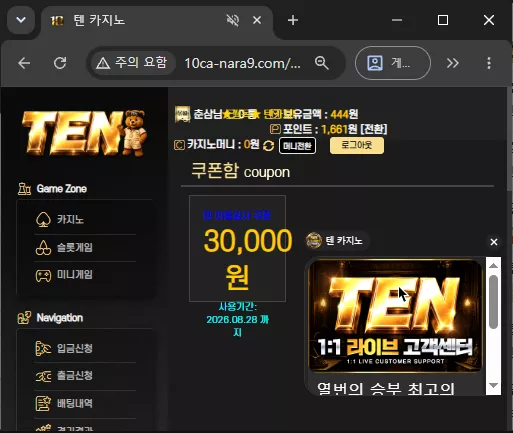The height and width of the screenshot is (433, 513).
Task: Open the browser three-dot menu
Action: coord(489,63)
